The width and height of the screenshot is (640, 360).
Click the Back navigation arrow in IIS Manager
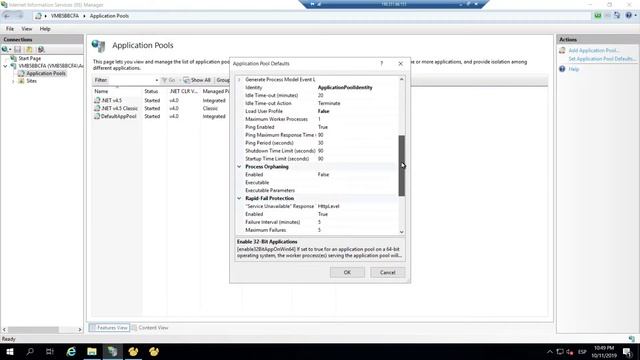click(x=7, y=16)
